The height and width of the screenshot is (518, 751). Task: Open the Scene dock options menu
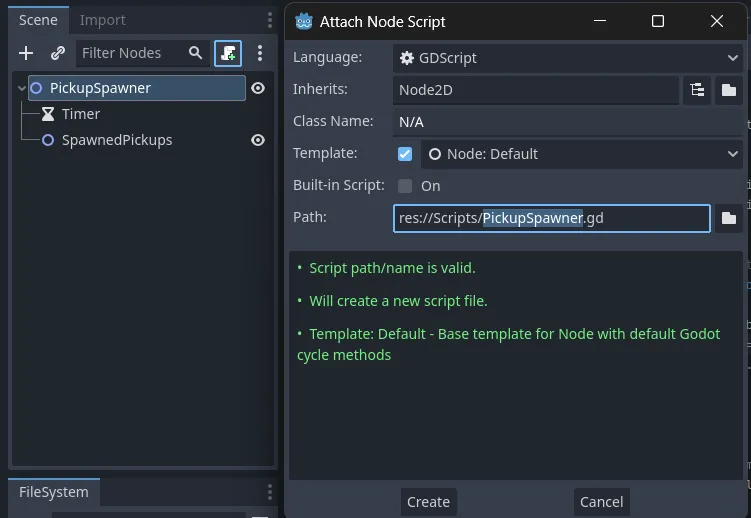(x=270, y=20)
